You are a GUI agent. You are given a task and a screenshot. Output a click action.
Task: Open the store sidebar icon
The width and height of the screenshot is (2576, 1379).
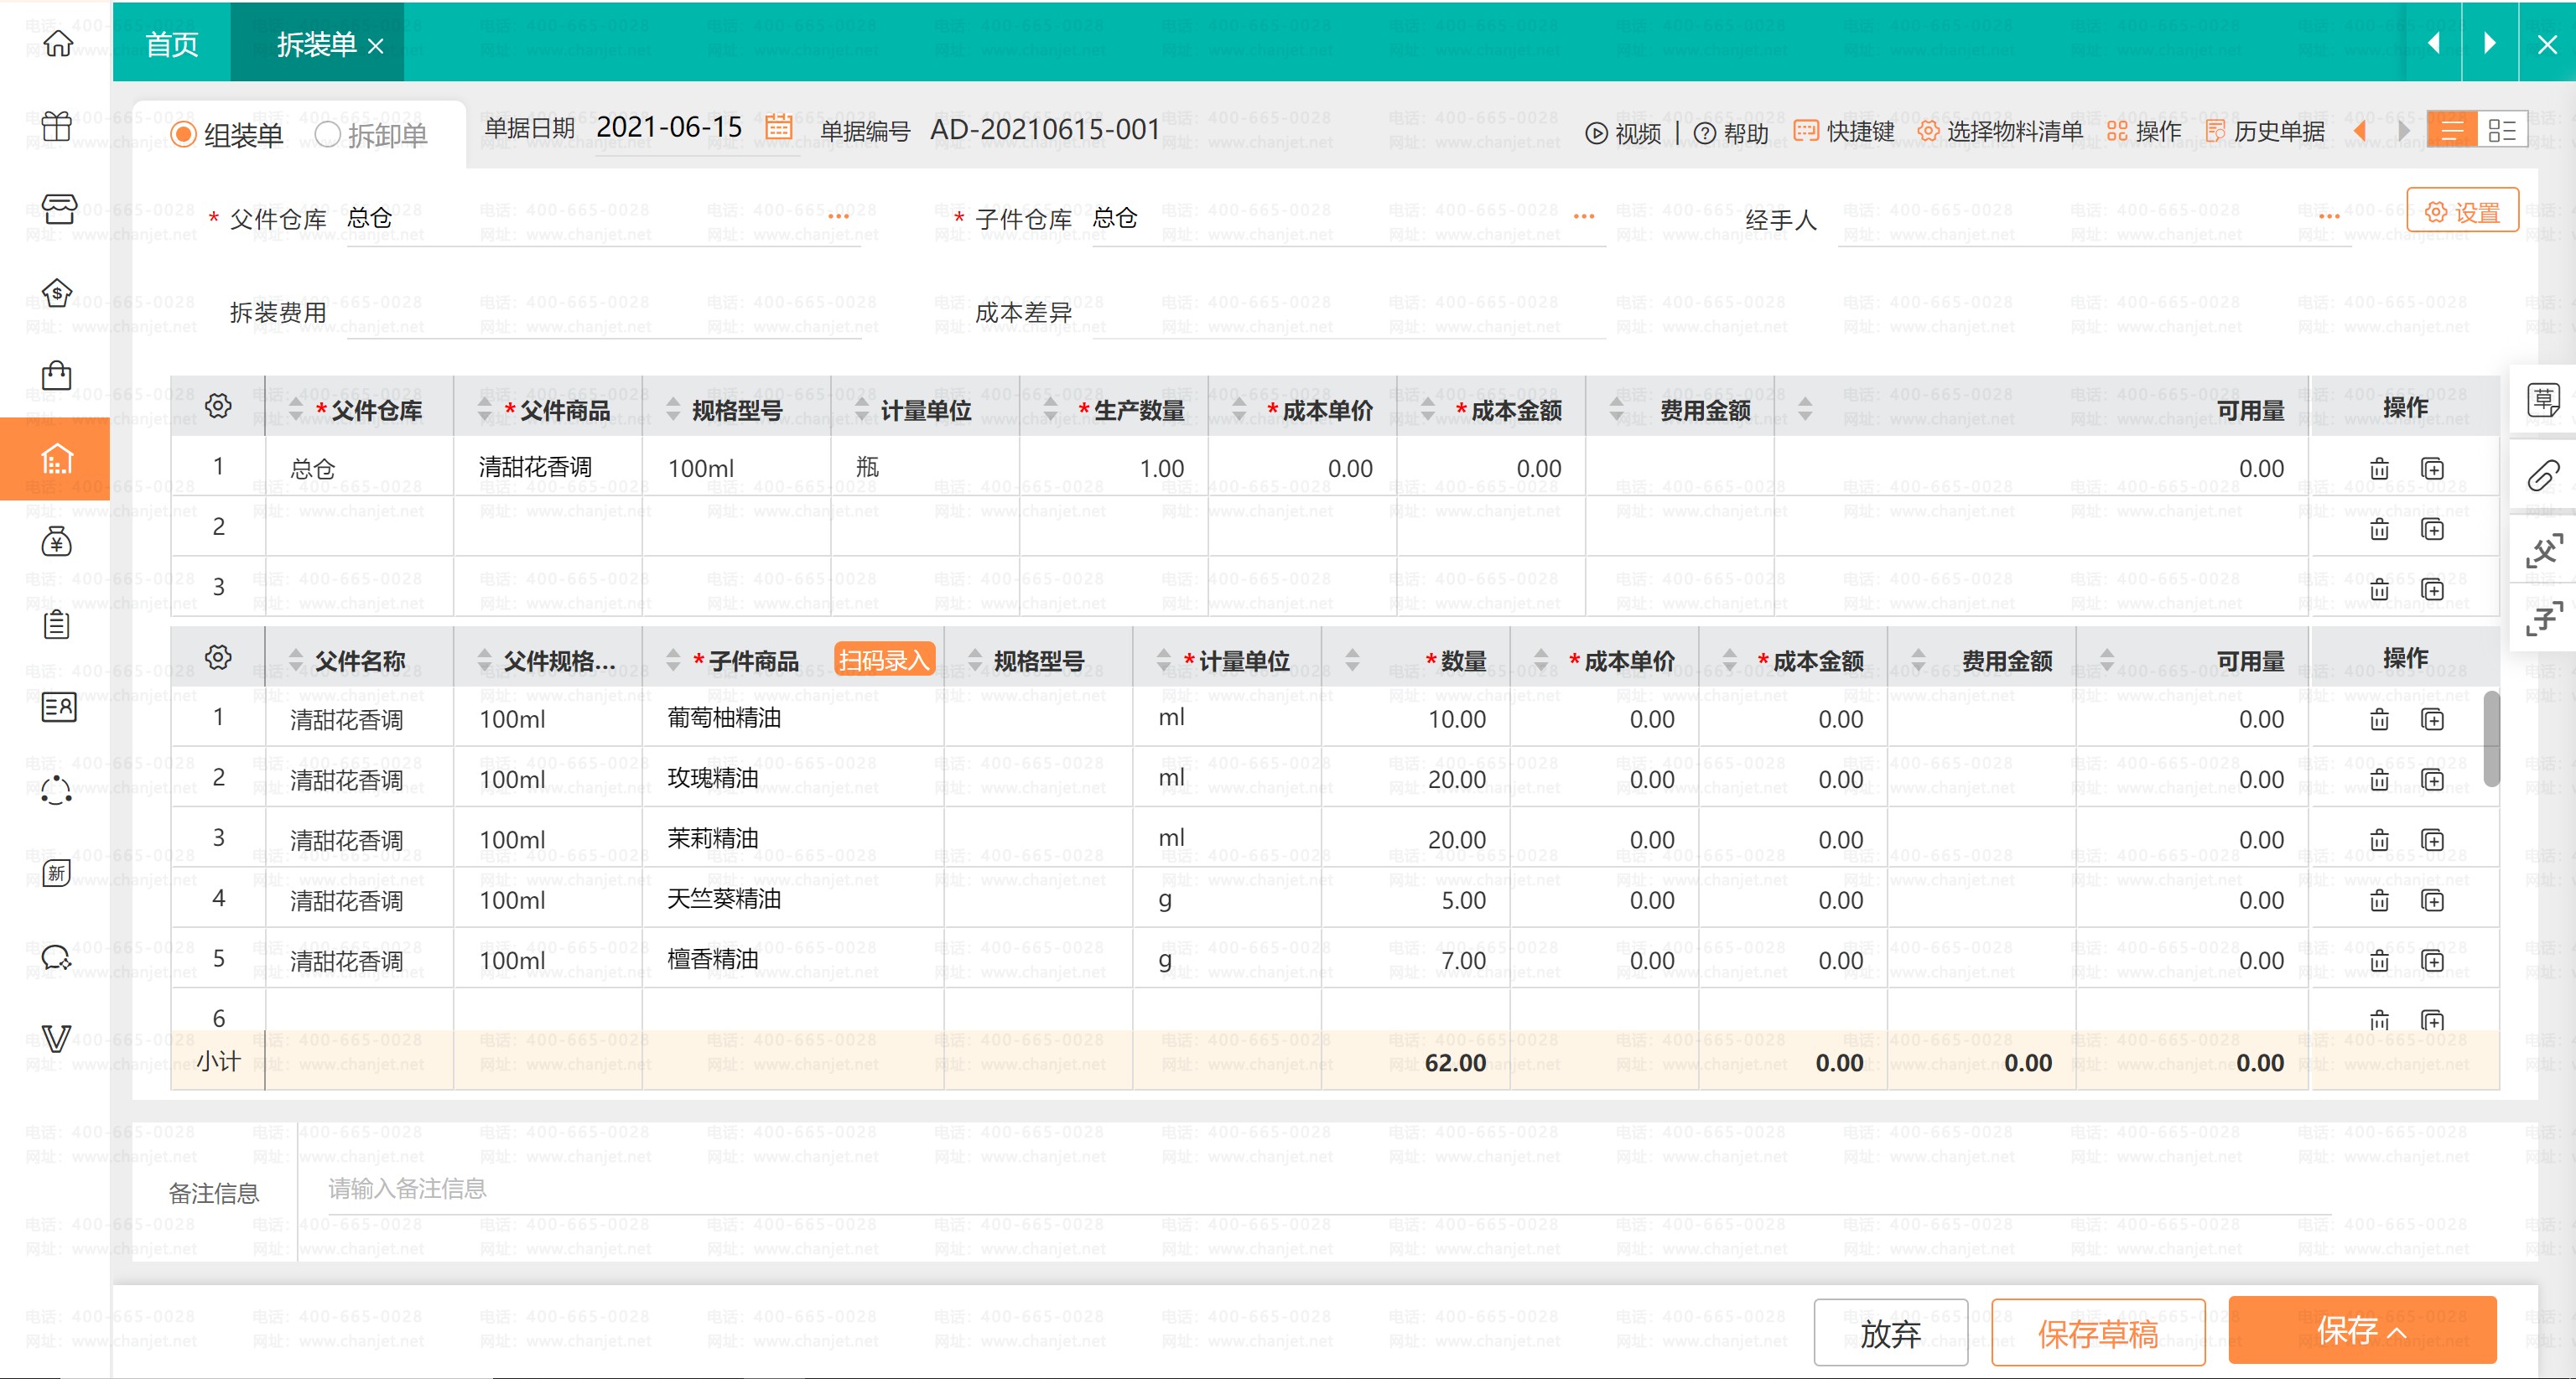(x=57, y=209)
